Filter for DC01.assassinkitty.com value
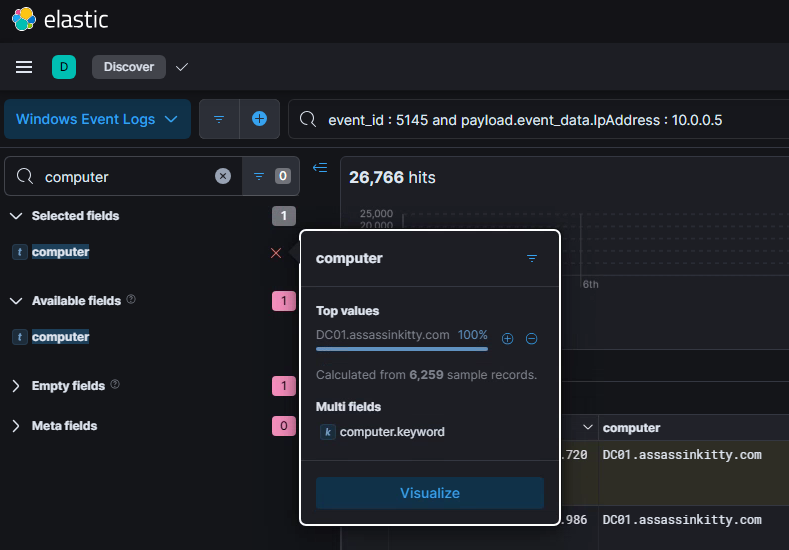This screenshot has height=550, width=789. click(x=507, y=339)
